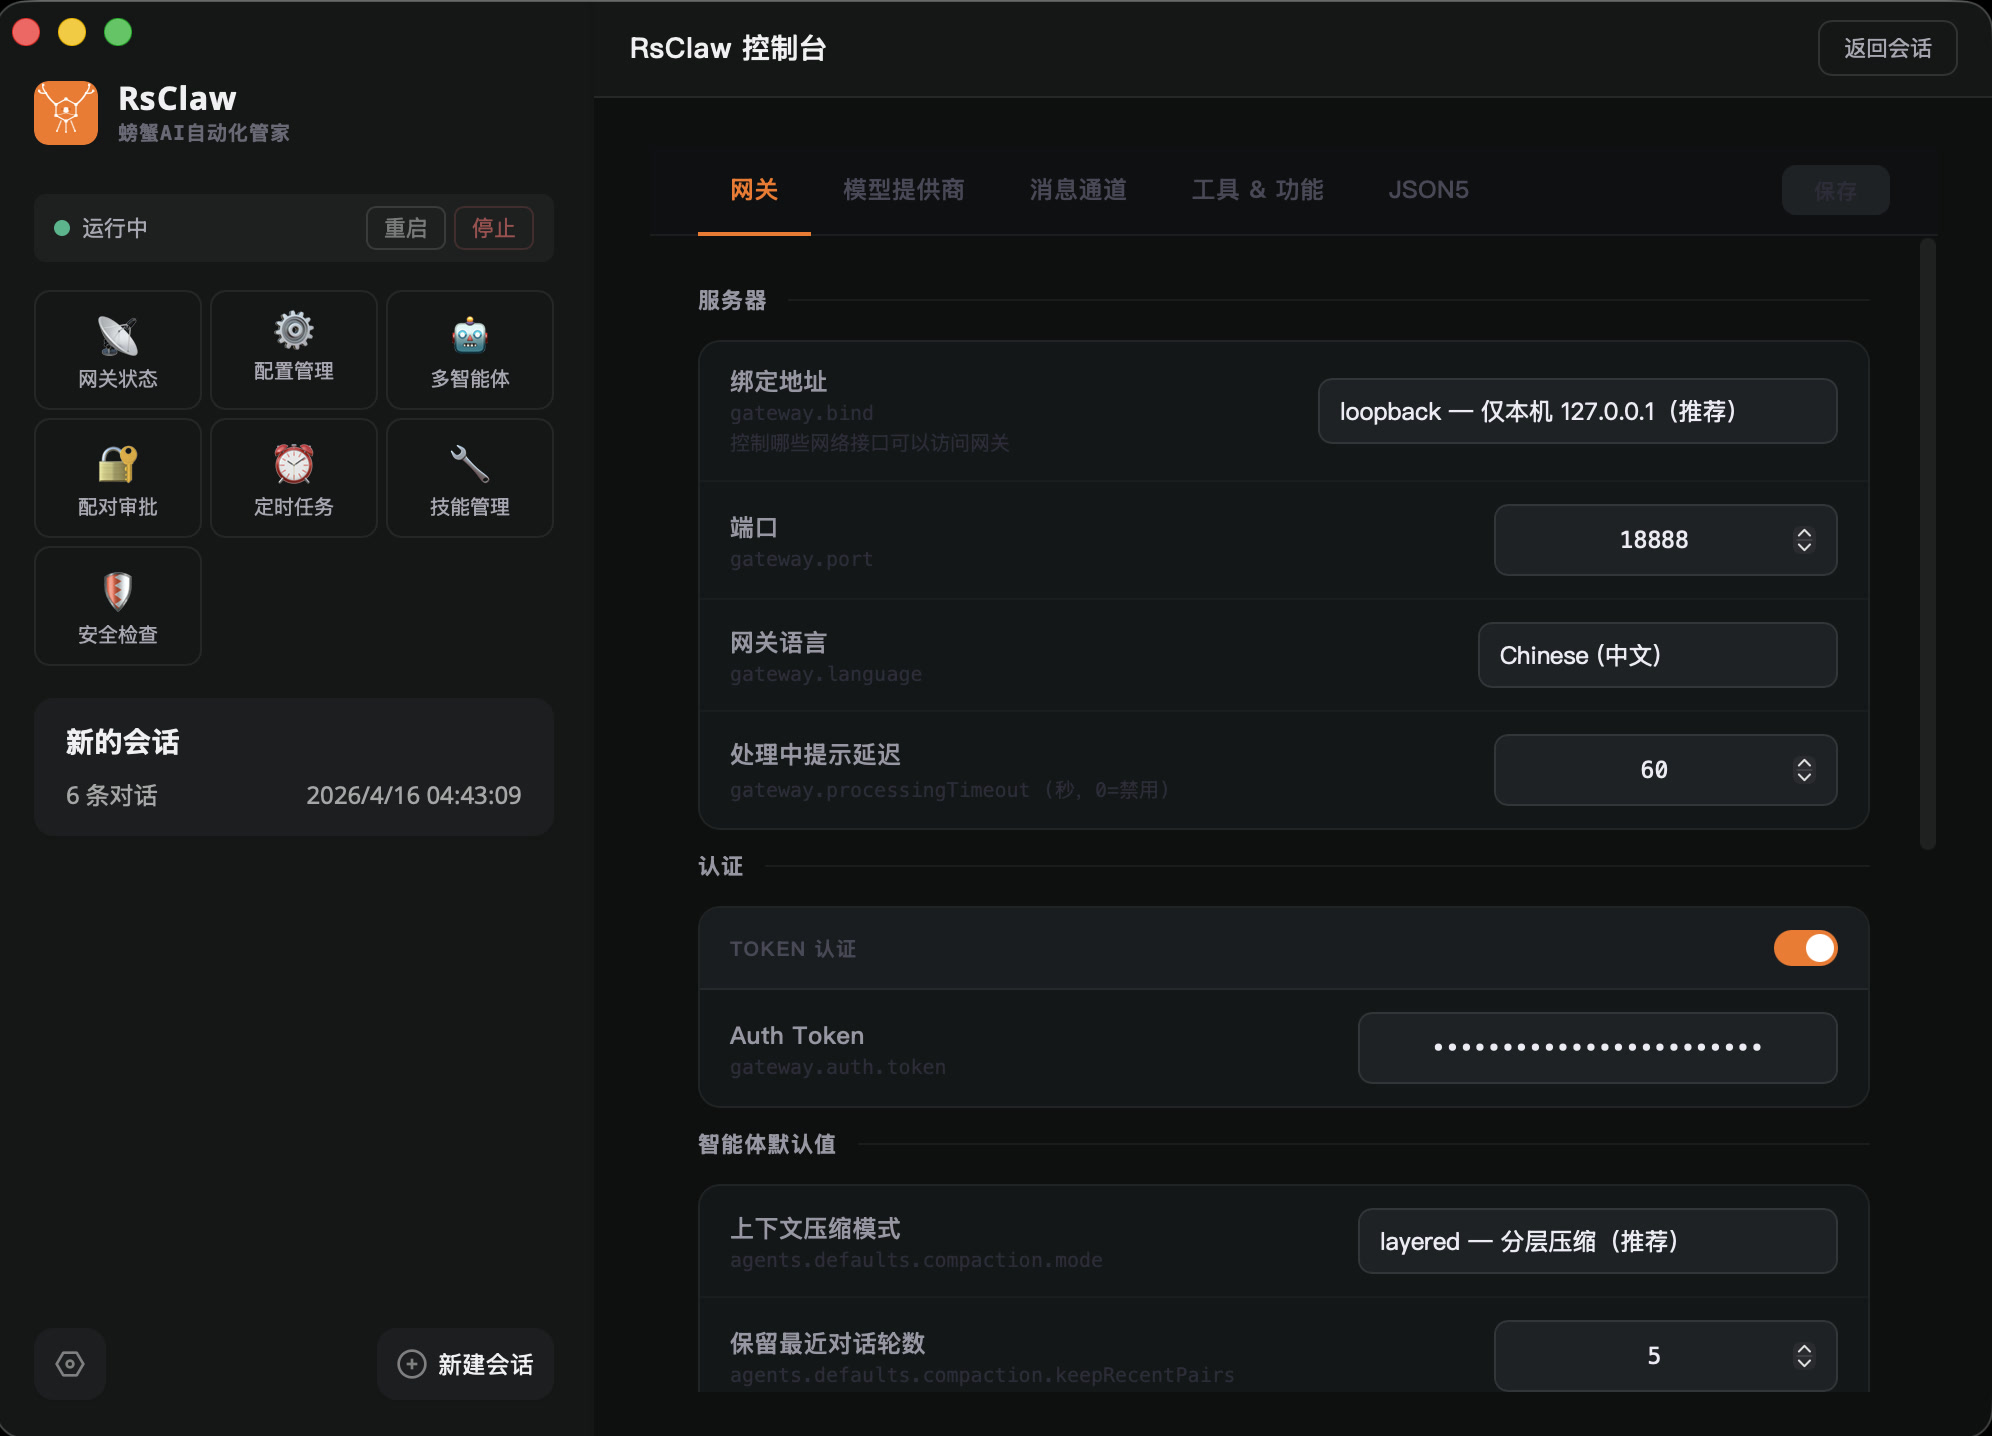1992x1436 pixels.
Task: Change 网关语言 from Chinese dropdown
Action: [x=1656, y=655]
